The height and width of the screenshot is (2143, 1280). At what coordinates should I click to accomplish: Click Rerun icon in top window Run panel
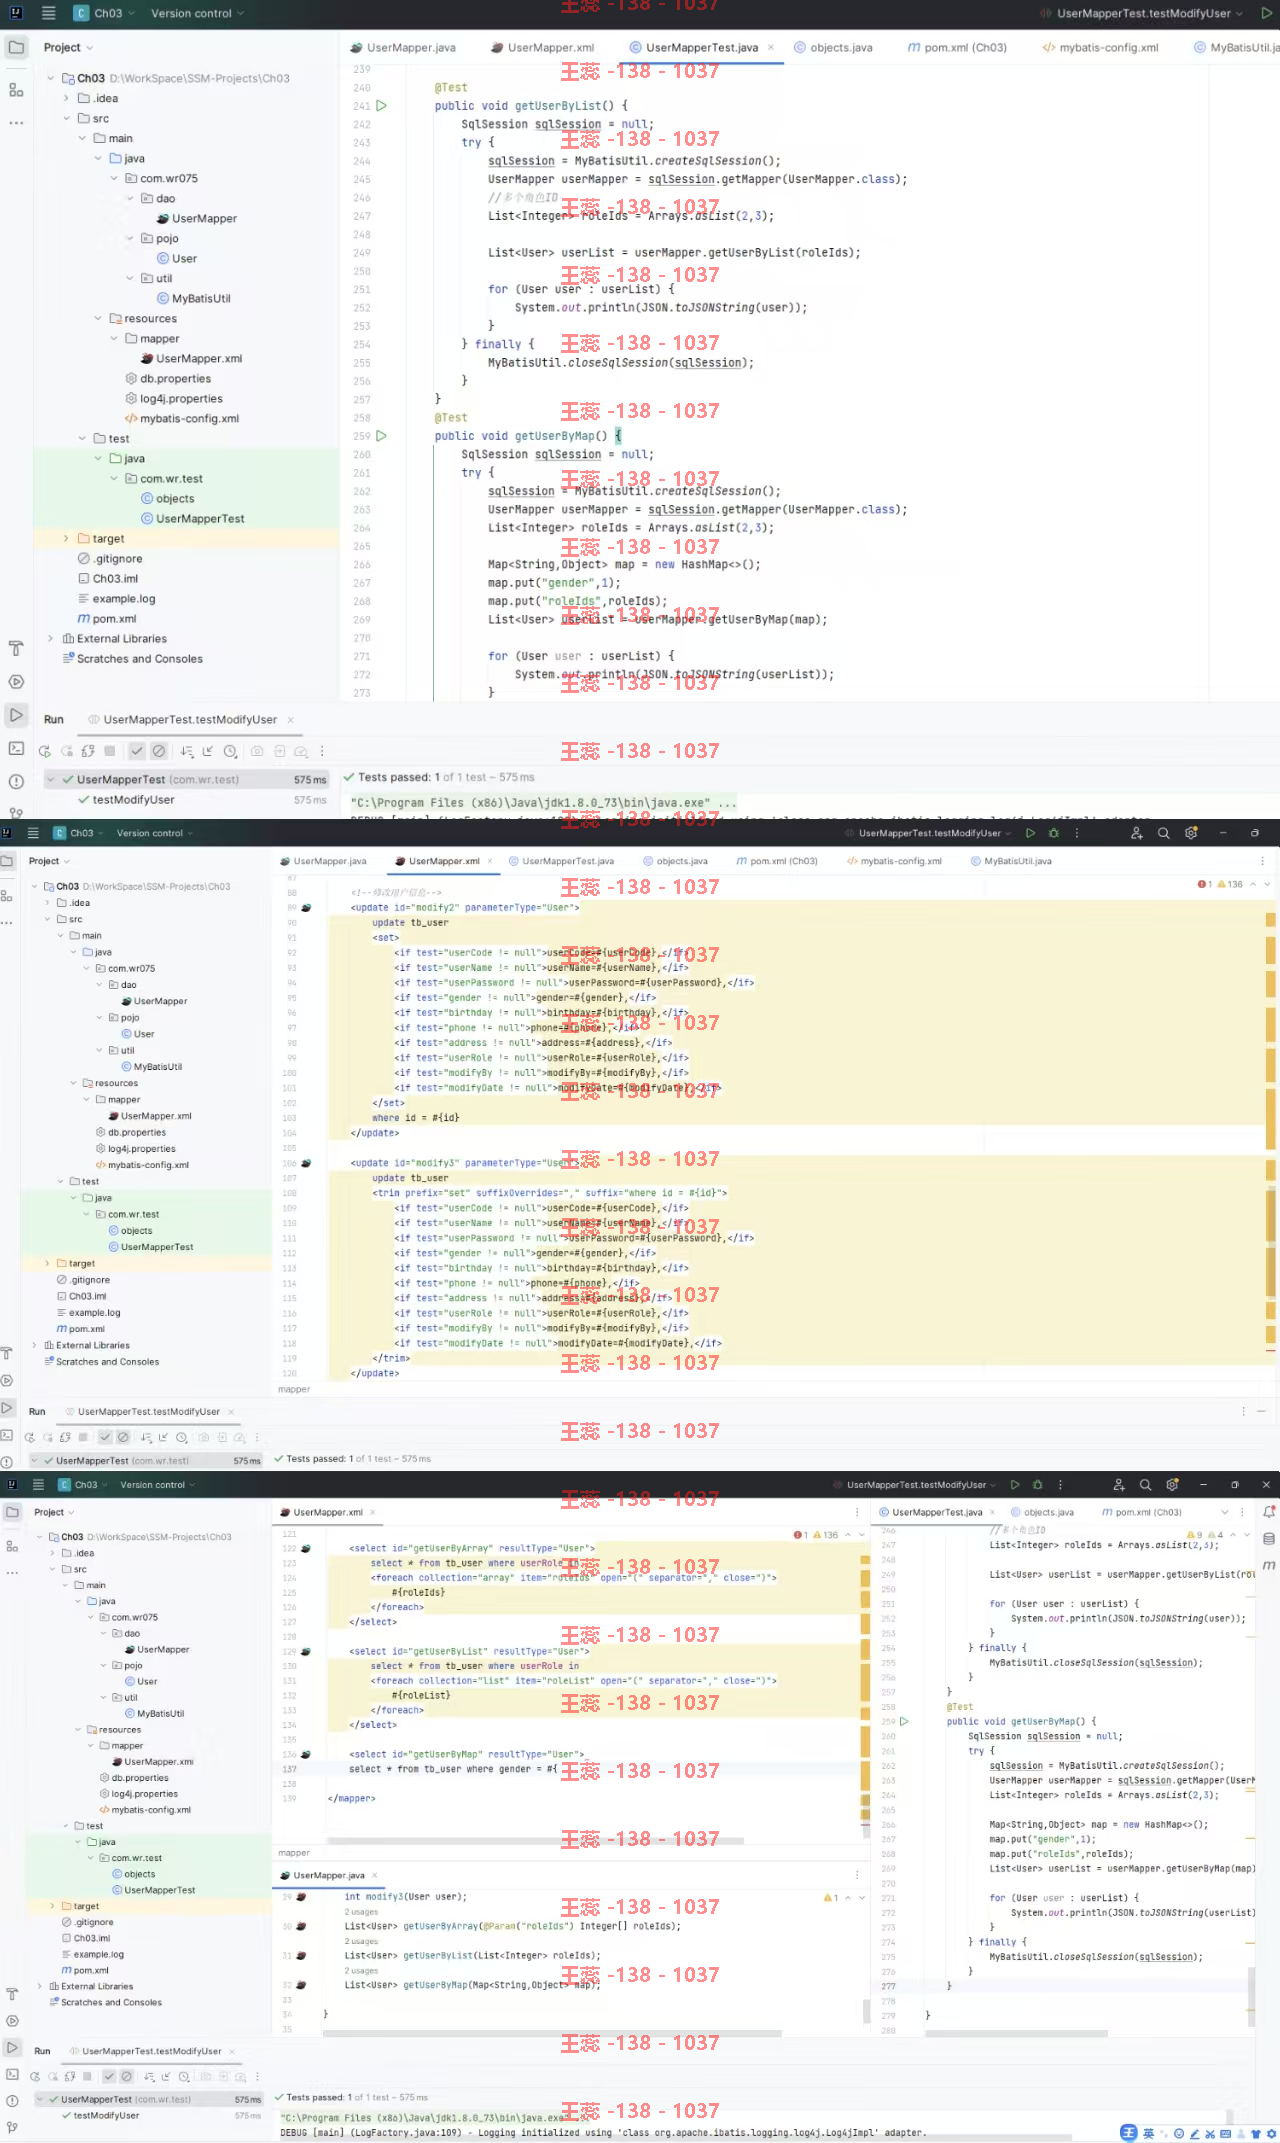pyautogui.click(x=44, y=751)
